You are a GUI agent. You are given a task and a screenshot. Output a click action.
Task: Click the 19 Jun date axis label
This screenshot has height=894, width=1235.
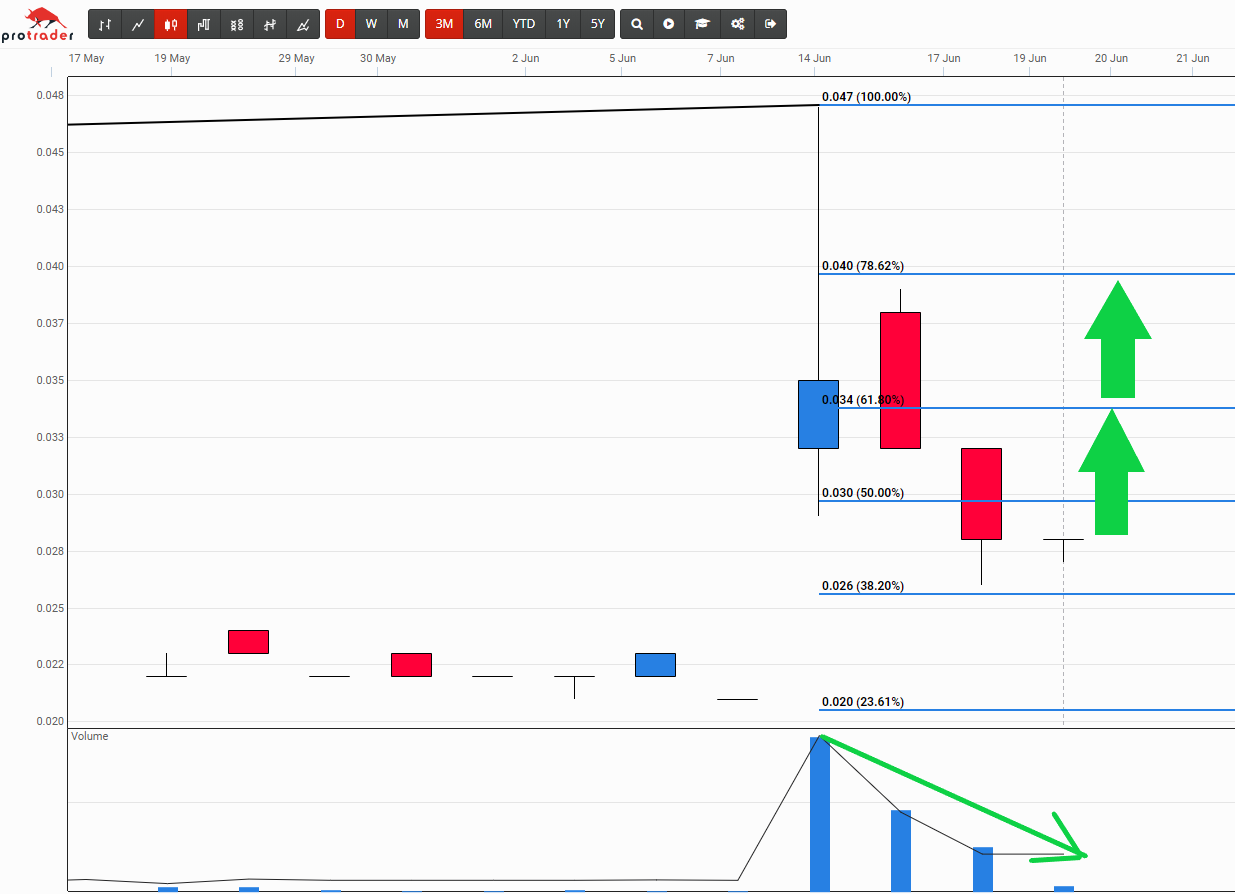[x=1030, y=58]
